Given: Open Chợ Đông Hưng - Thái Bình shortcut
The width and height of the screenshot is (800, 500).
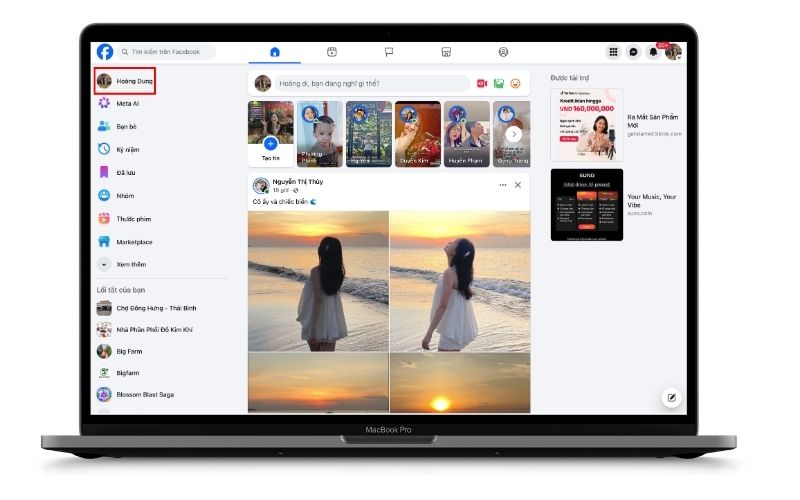Looking at the screenshot, I should (x=147, y=308).
